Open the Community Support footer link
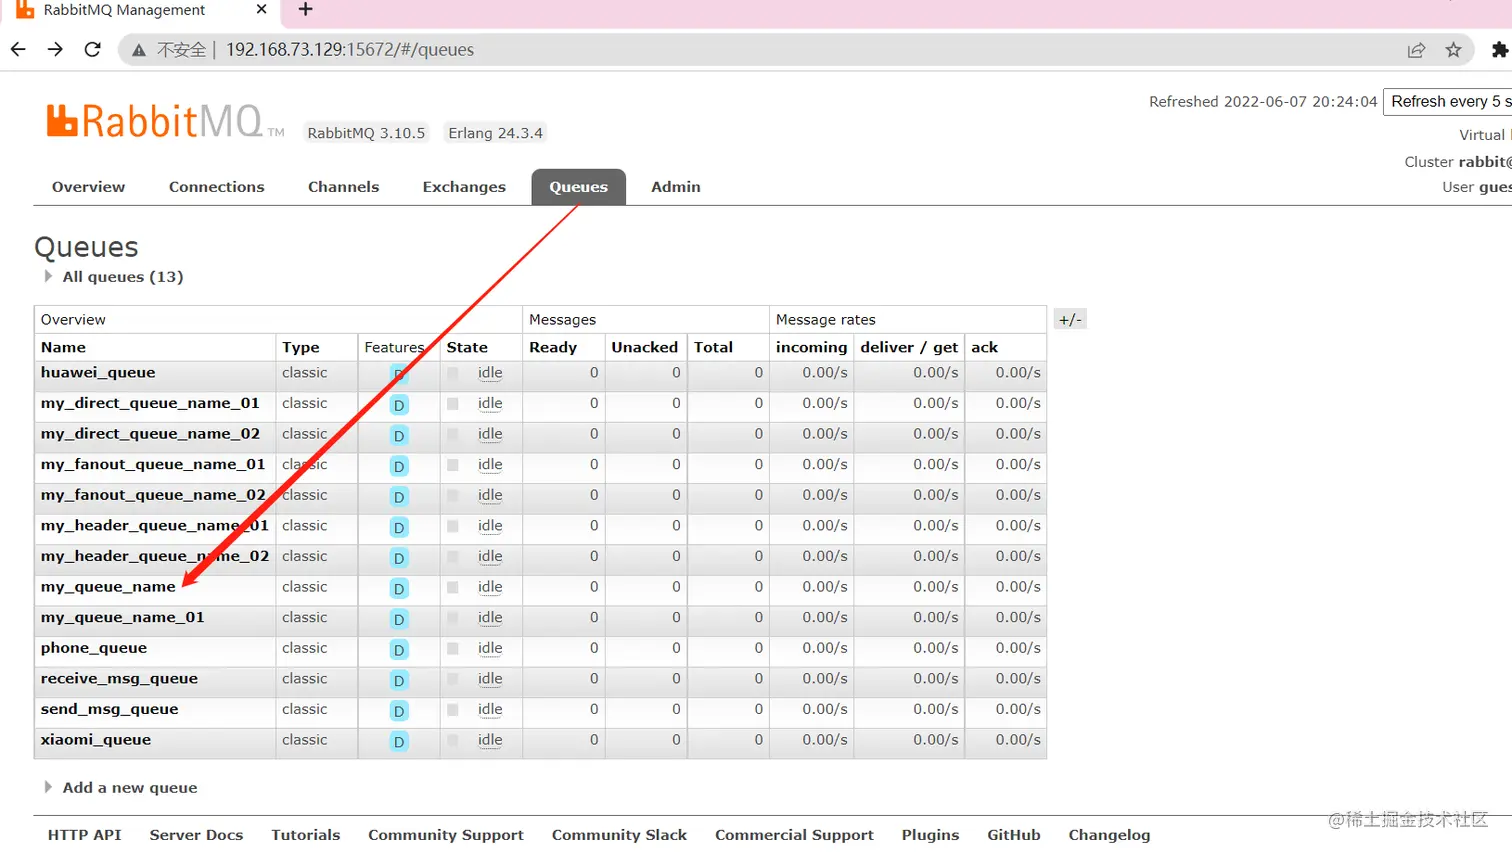Screen dimensions: 1512x853 [x=446, y=835]
